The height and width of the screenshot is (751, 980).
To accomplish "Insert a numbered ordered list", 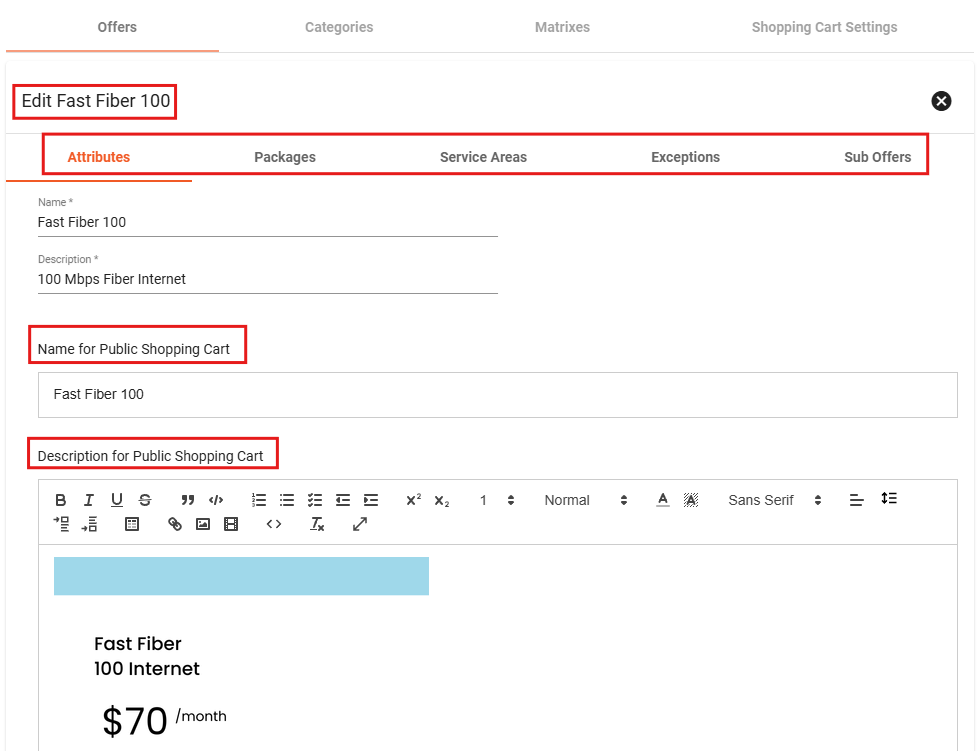I will tap(259, 500).
